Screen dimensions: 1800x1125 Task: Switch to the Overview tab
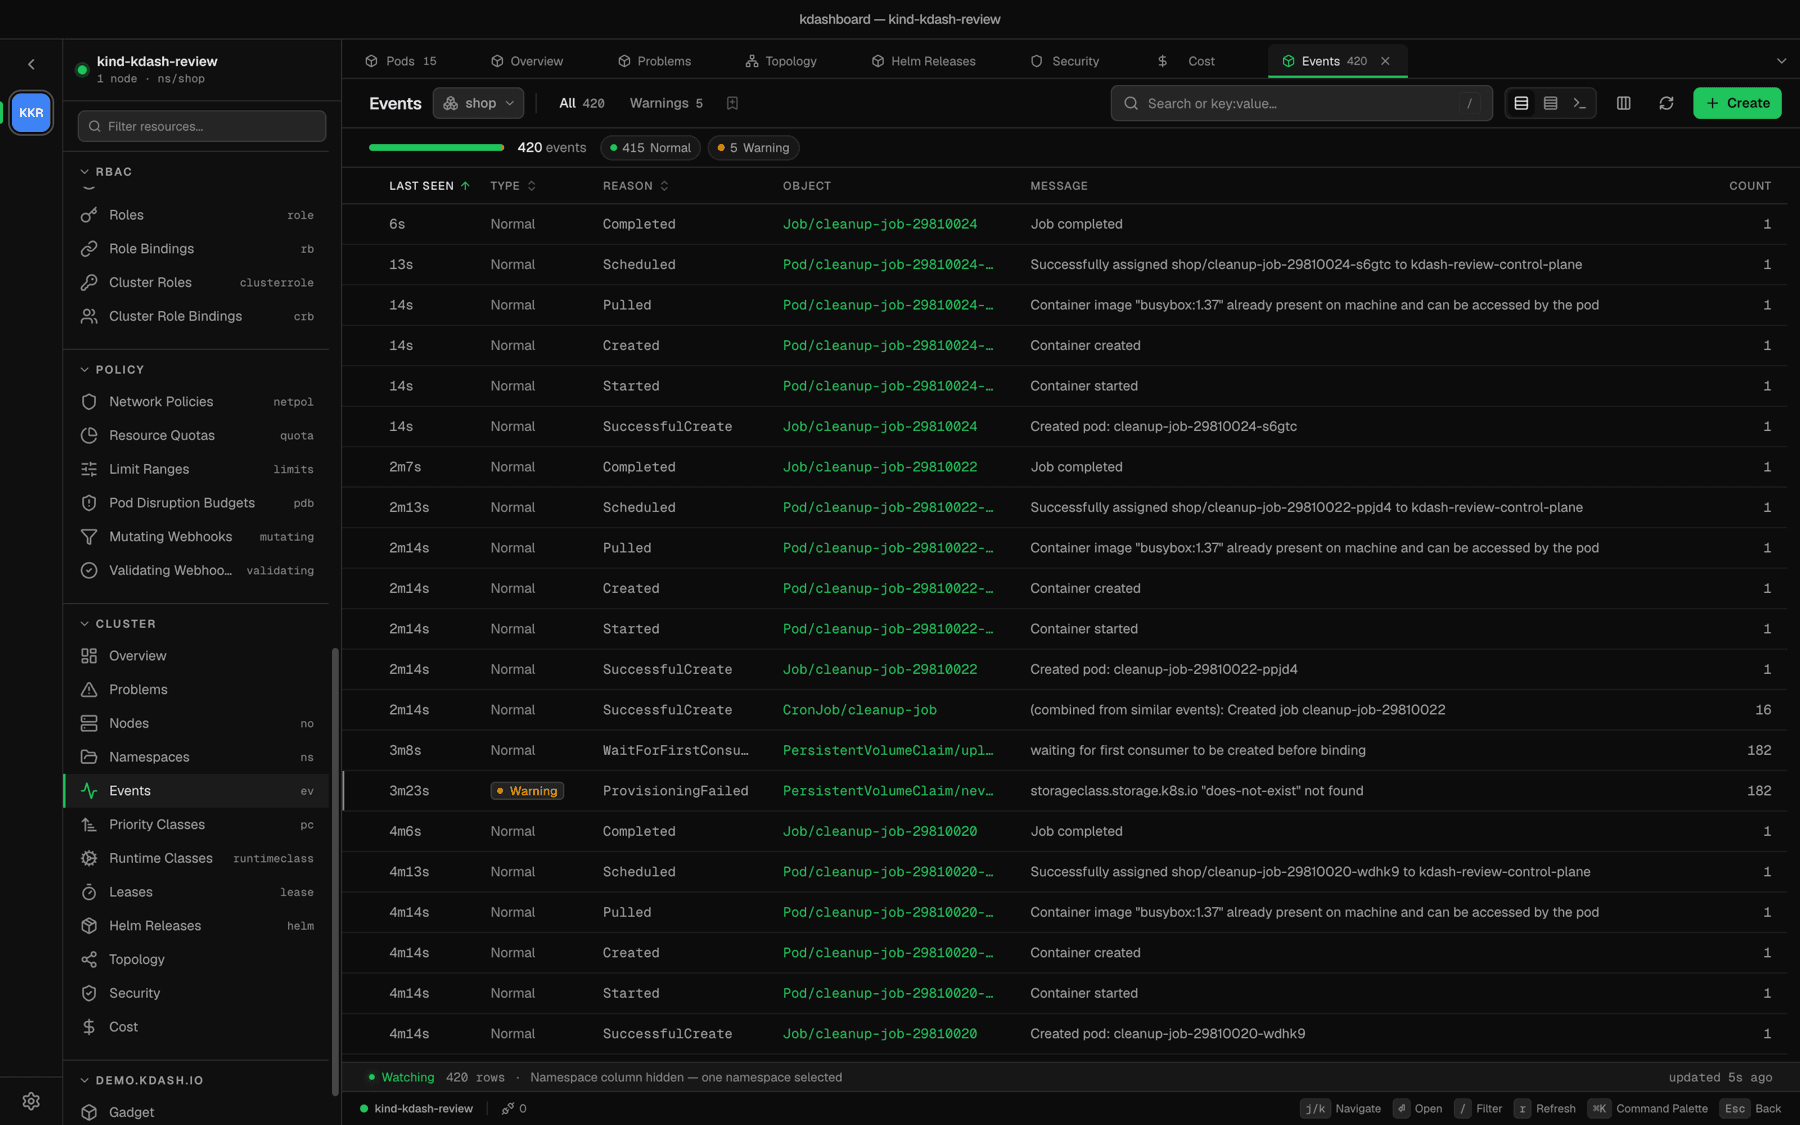(x=527, y=61)
